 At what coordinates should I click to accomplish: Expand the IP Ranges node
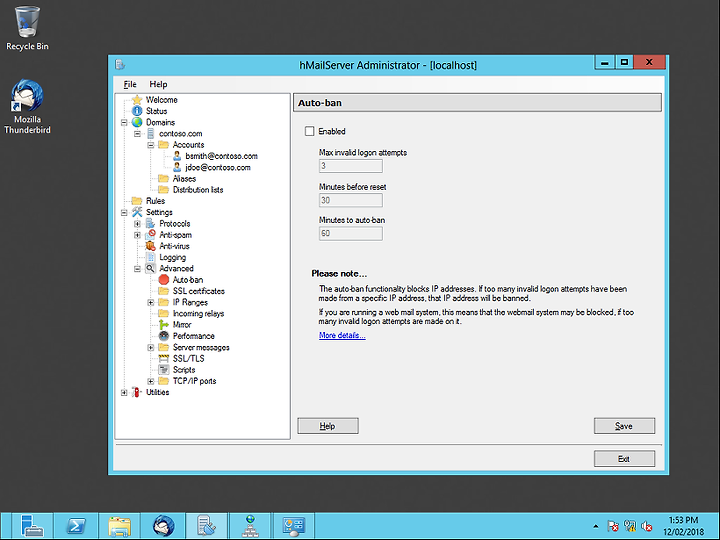[151, 303]
